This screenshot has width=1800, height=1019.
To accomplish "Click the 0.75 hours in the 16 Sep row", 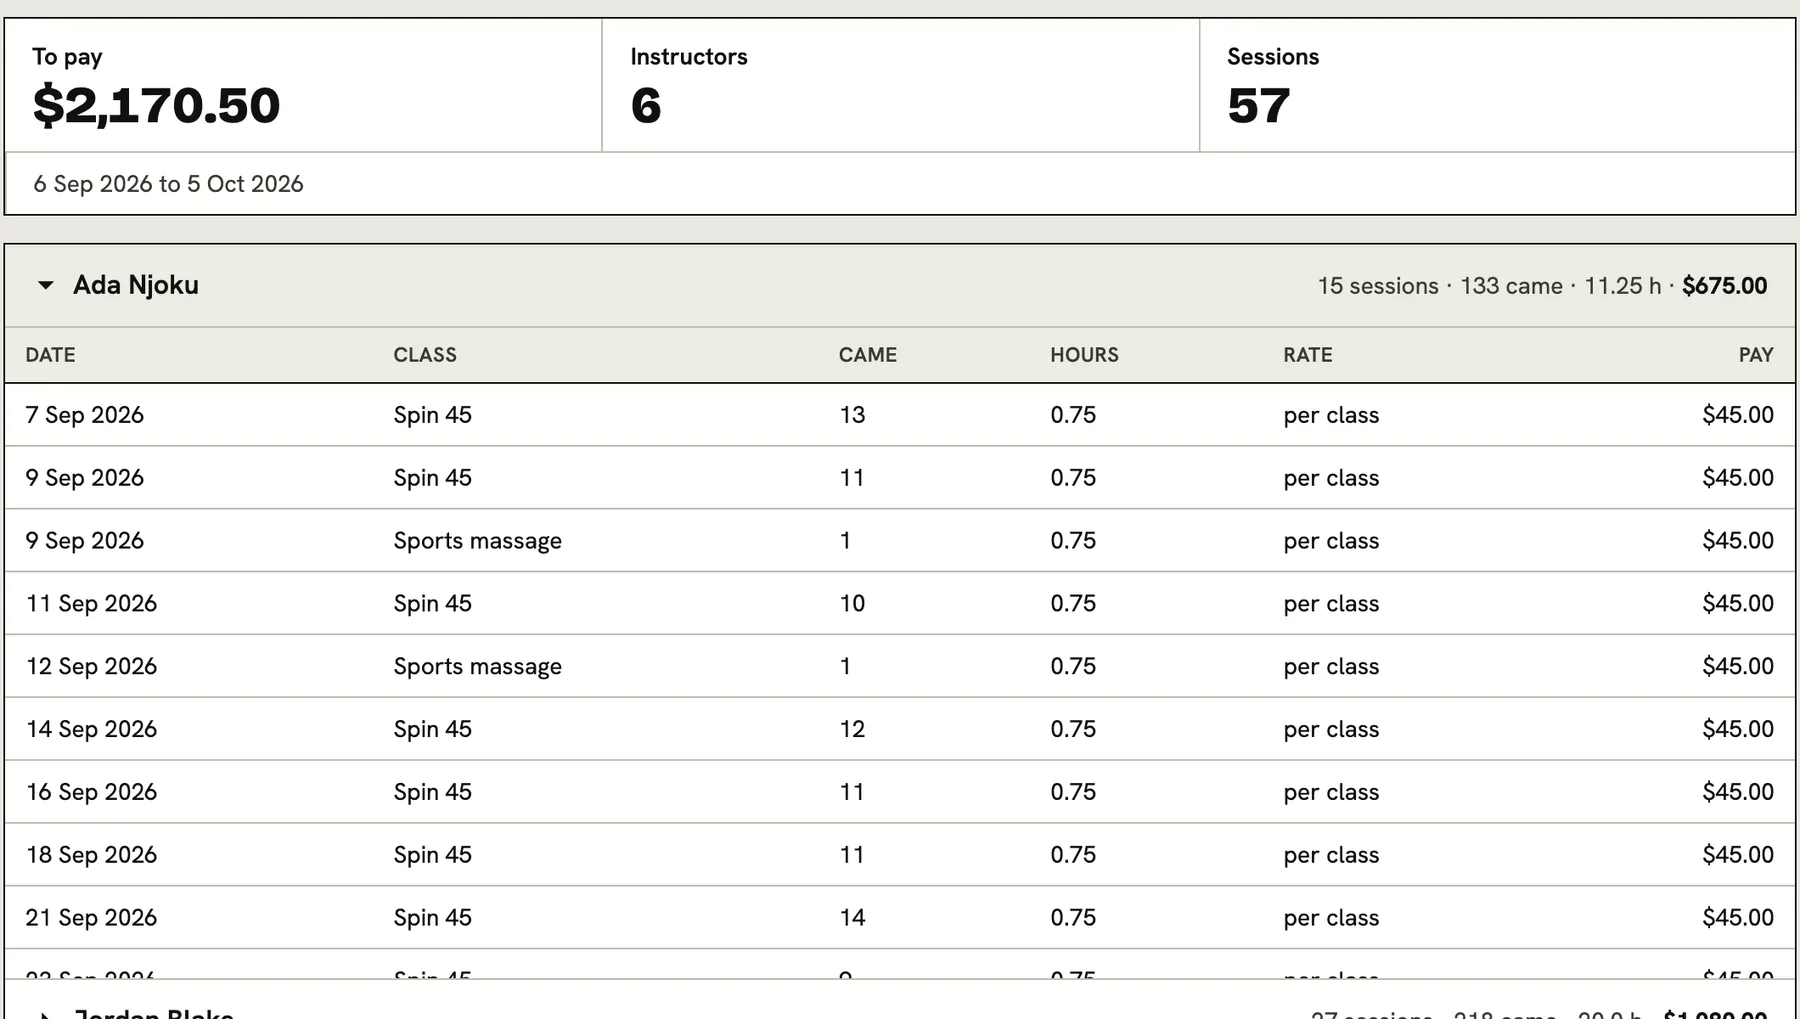I will pos(1073,793).
